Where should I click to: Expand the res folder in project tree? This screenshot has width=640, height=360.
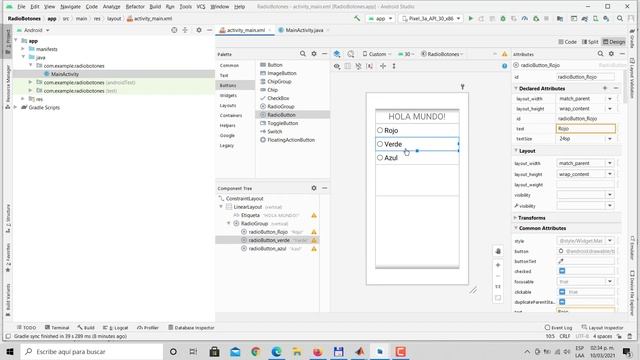coord(23,99)
